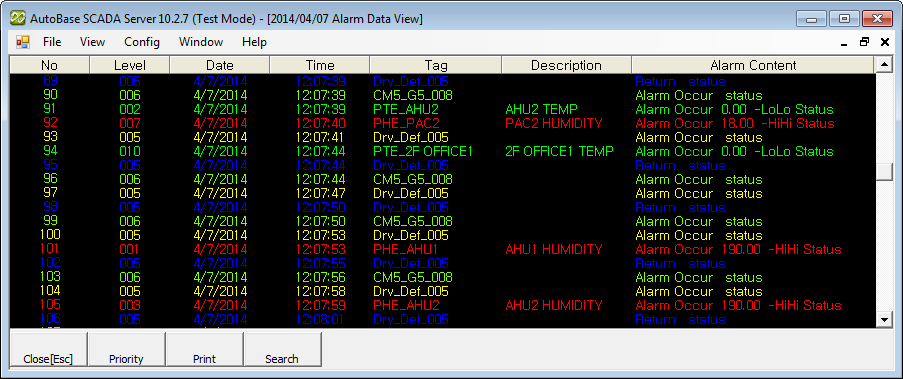Restore the inner Alarm Data View window
Viewport: 903px width, 379px height.
(x=864, y=42)
